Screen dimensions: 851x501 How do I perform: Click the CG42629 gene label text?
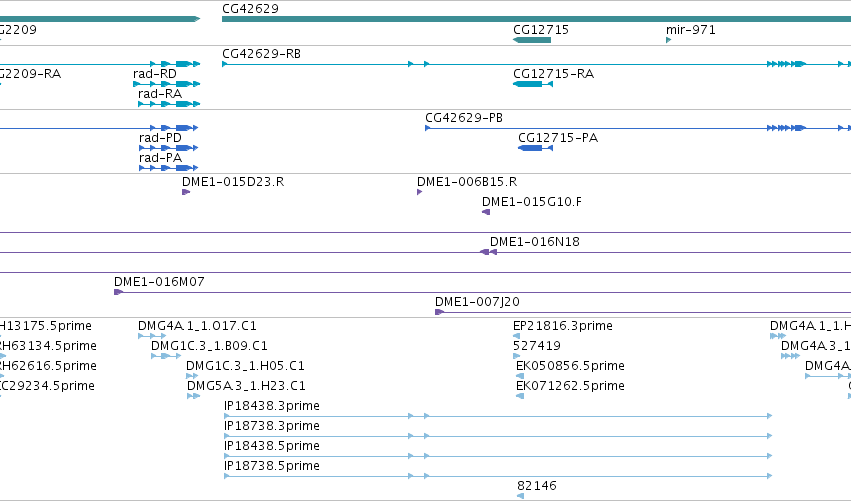pyautogui.click(x=250, y=9)
